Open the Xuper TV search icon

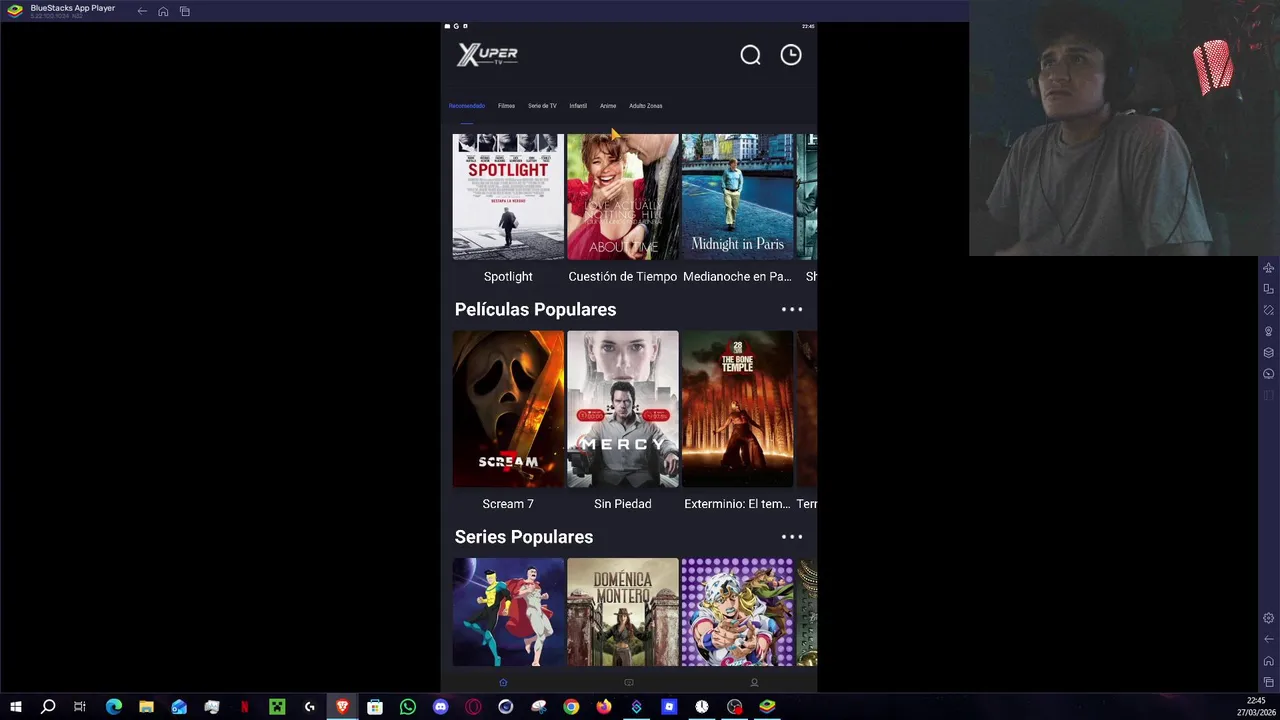click(750, 55)
